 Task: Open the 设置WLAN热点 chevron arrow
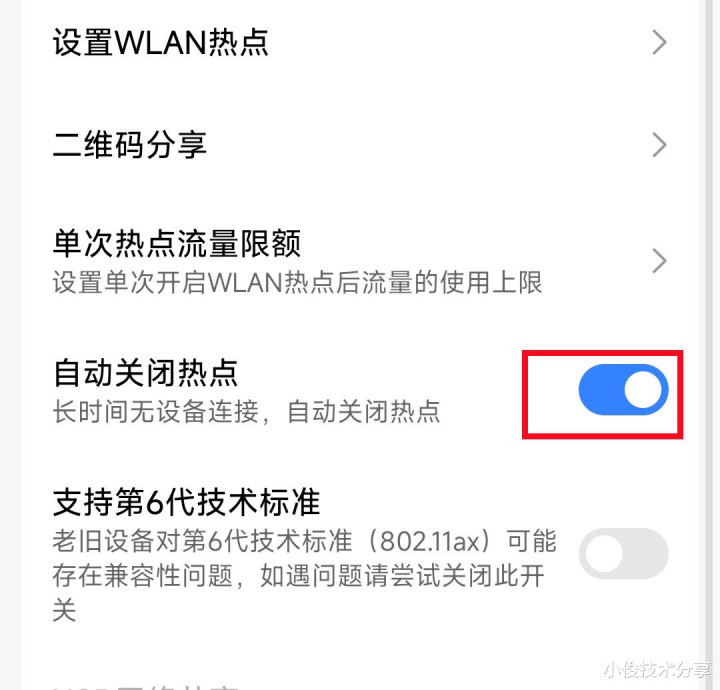pyautogui.click(x=659, y=43)
